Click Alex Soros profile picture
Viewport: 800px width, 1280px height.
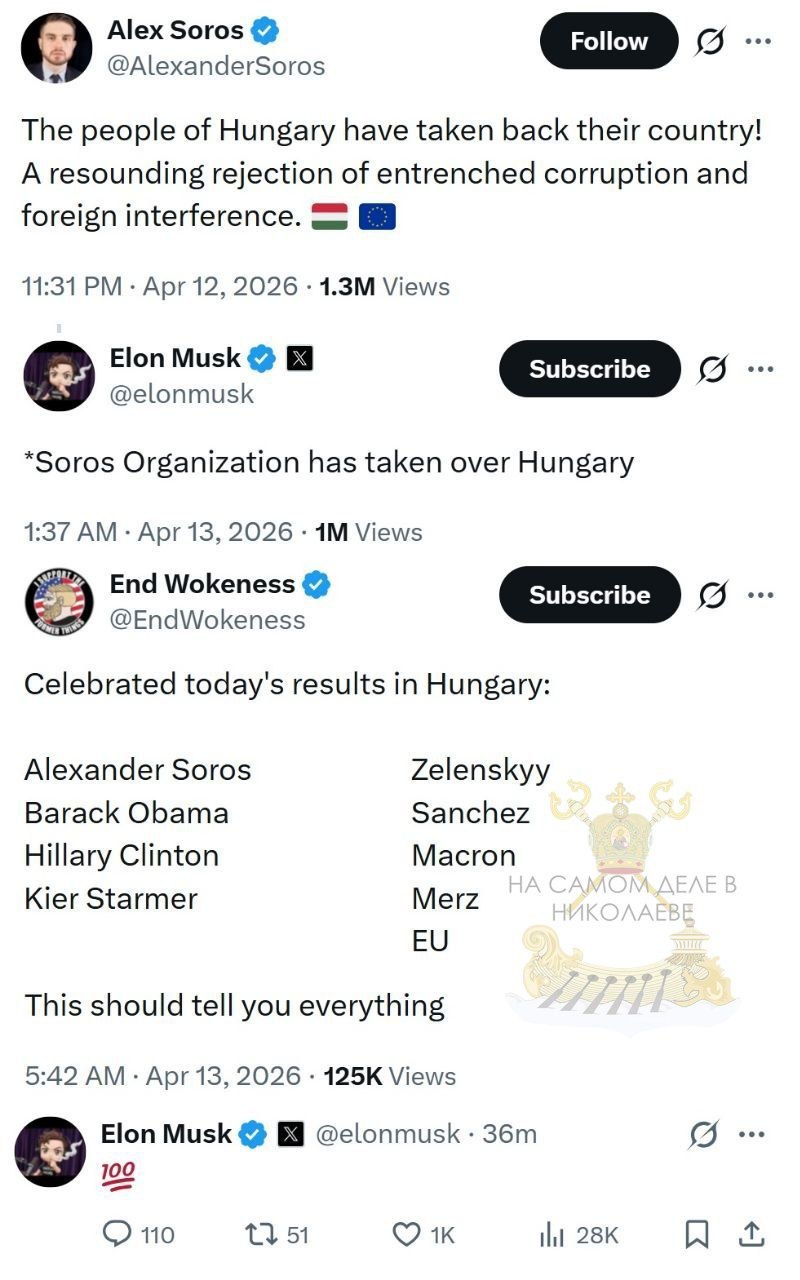click(55, 47)
